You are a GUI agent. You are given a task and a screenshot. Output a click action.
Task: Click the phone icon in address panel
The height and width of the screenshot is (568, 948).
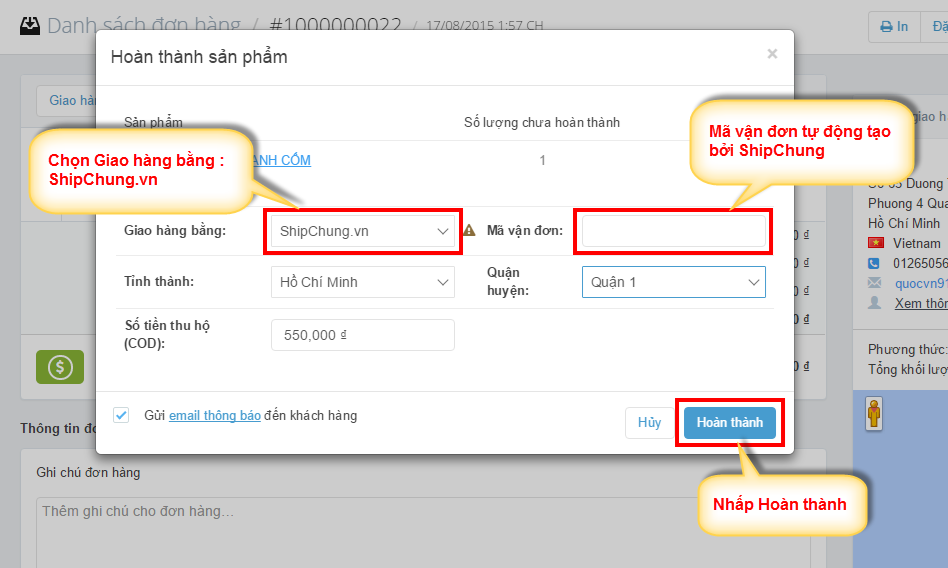tap(874, 263)
